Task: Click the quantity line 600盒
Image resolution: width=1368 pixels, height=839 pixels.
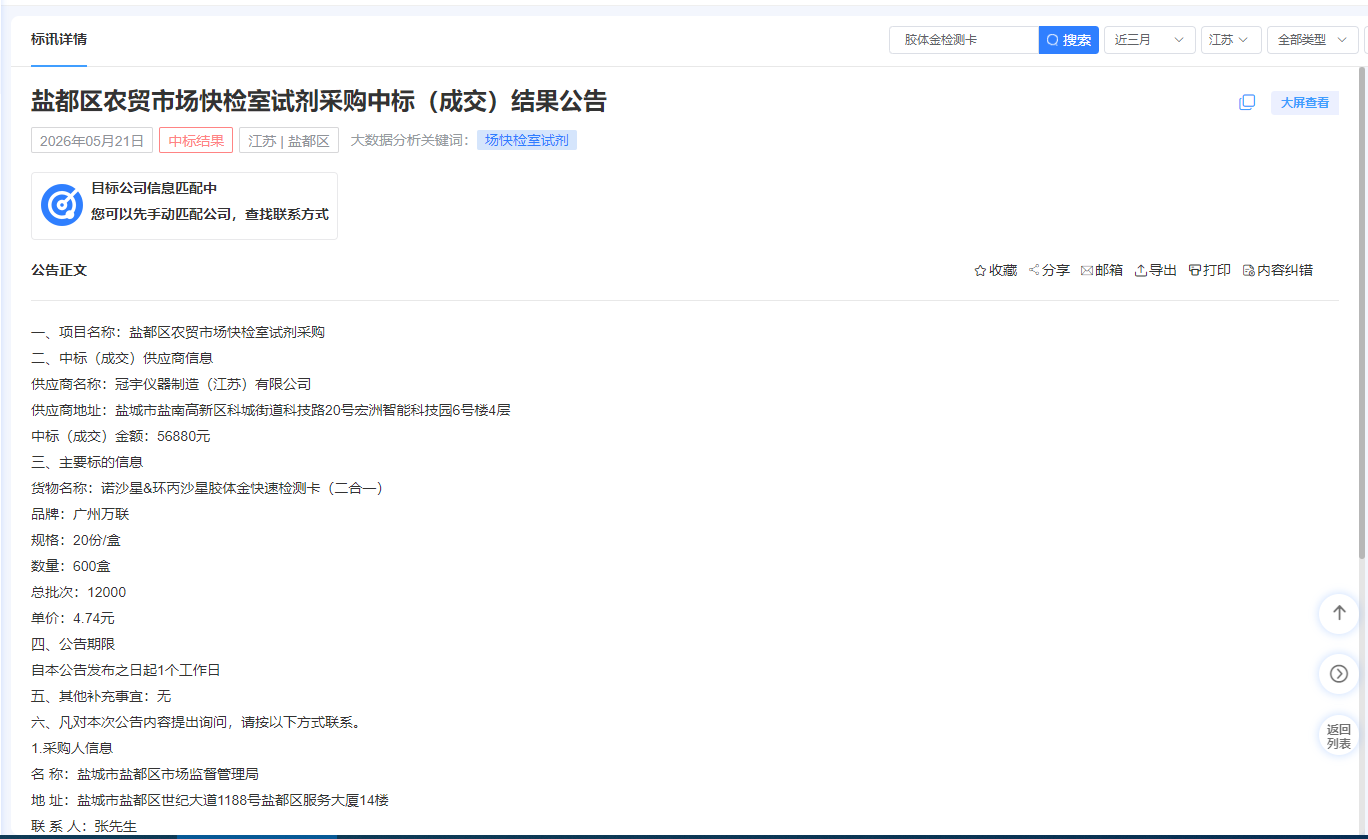Action: click(x=72, y=566)
